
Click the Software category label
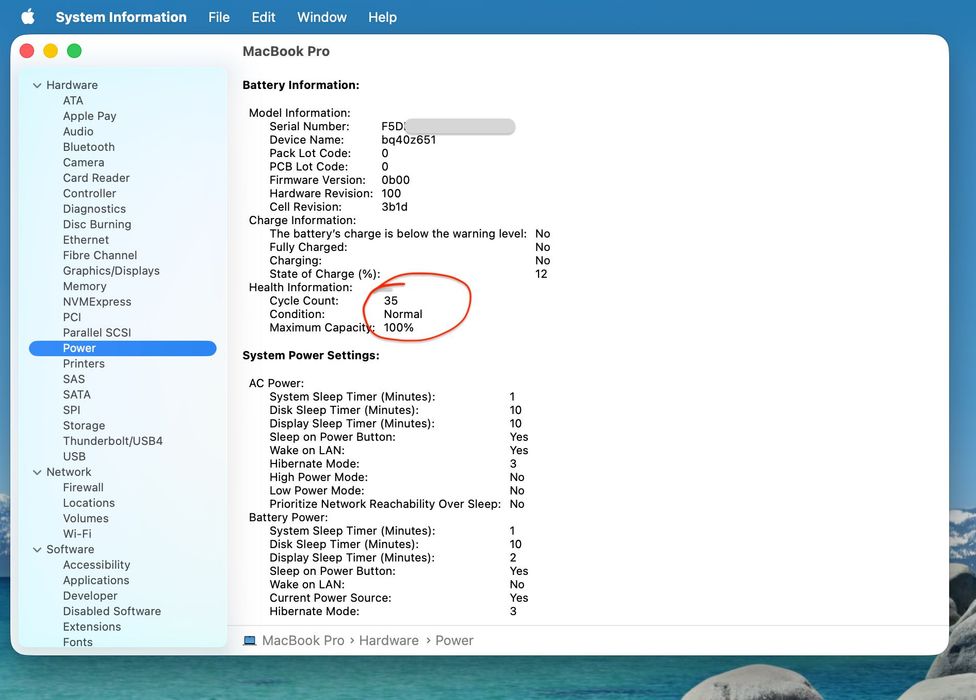pos(70,549)
